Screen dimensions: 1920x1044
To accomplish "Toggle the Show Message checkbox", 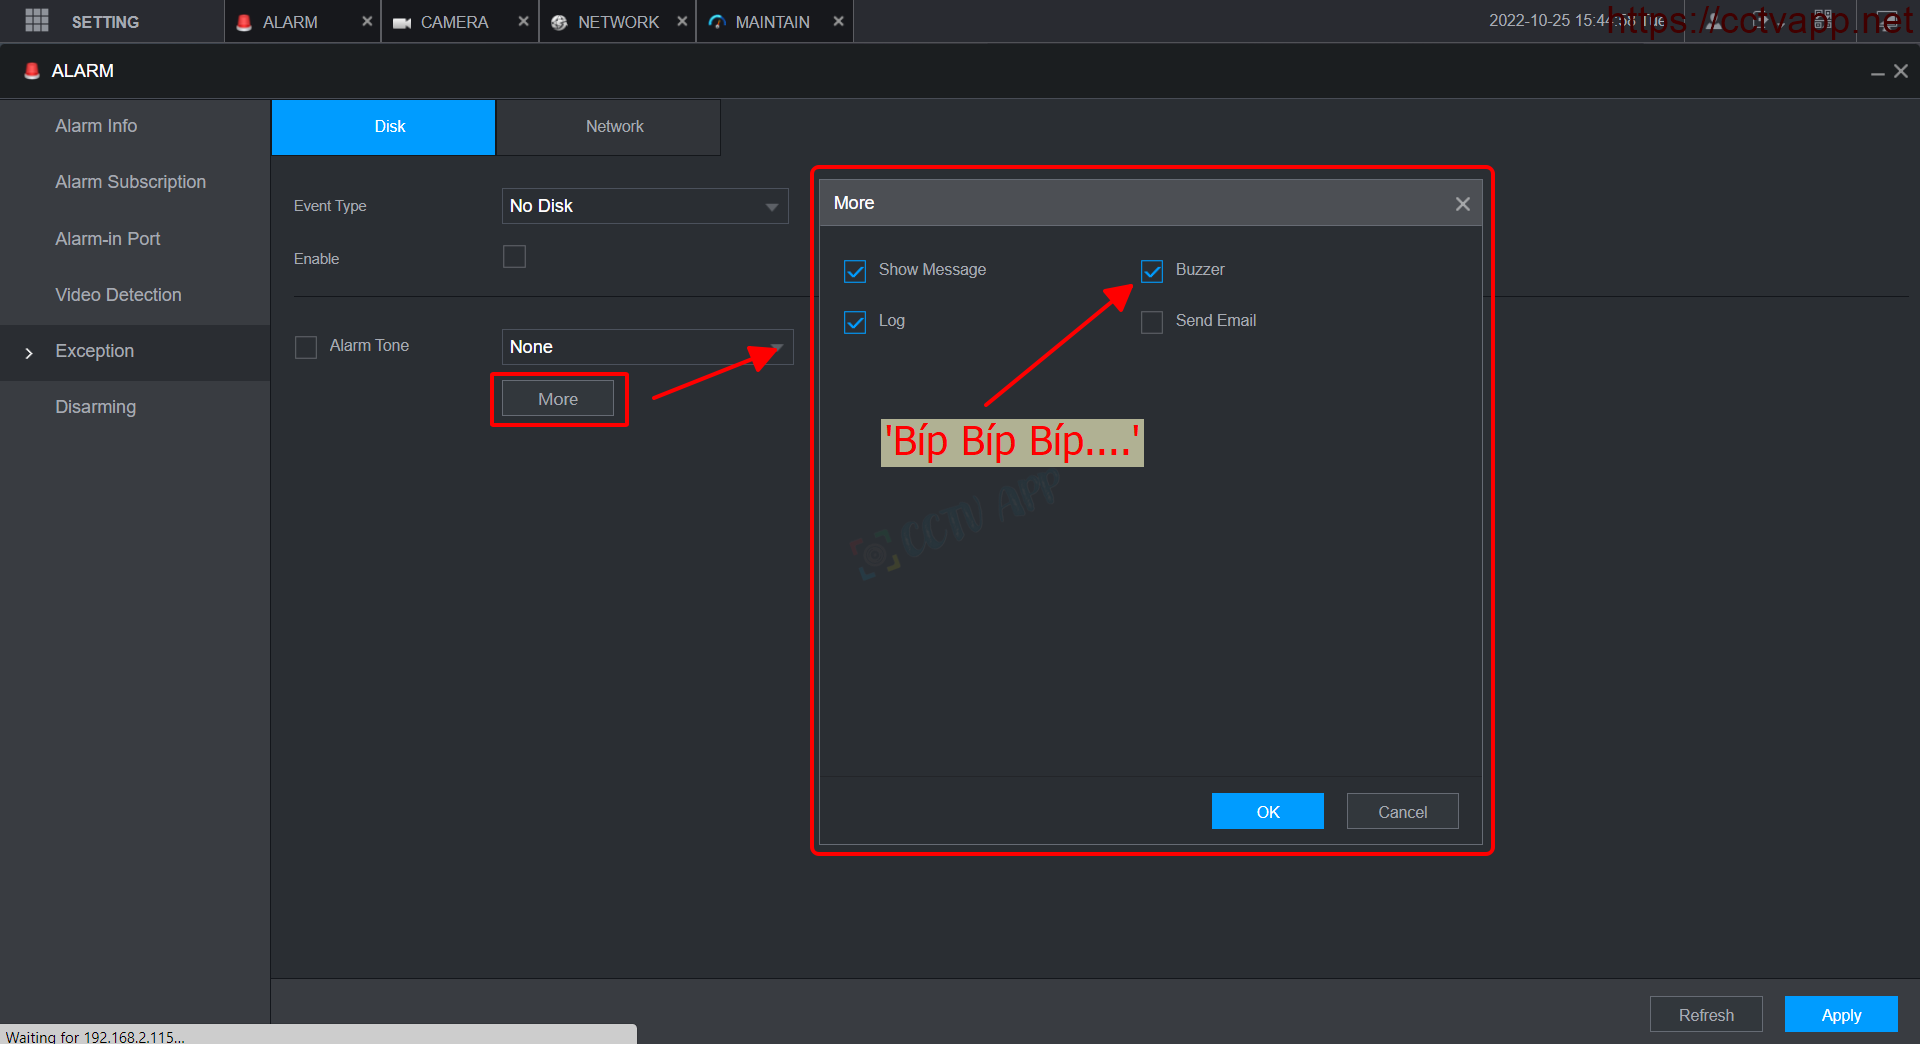I will [855, 271].
